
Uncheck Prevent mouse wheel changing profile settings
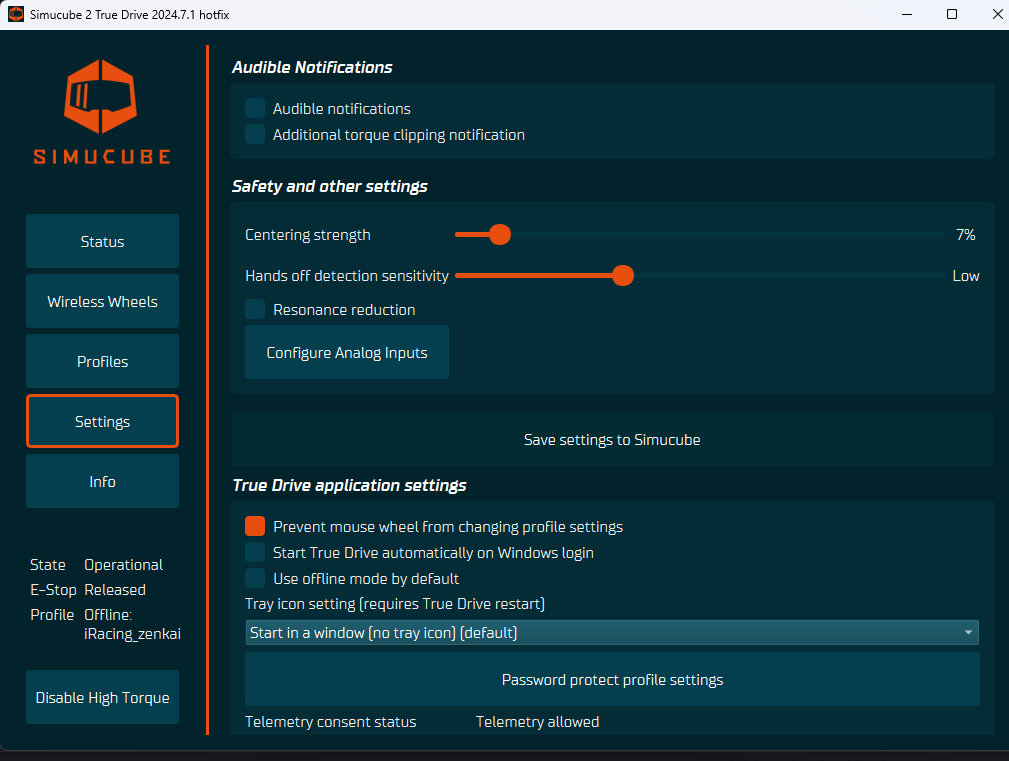point(256,526)
